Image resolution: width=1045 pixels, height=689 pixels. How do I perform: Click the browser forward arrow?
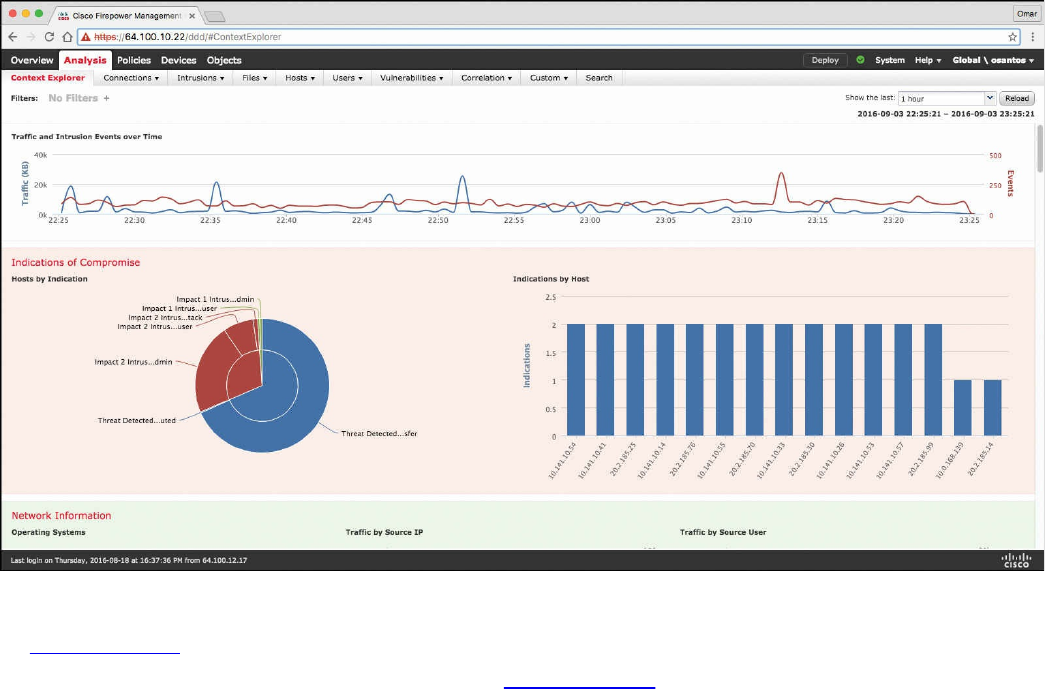coord(31,37)
